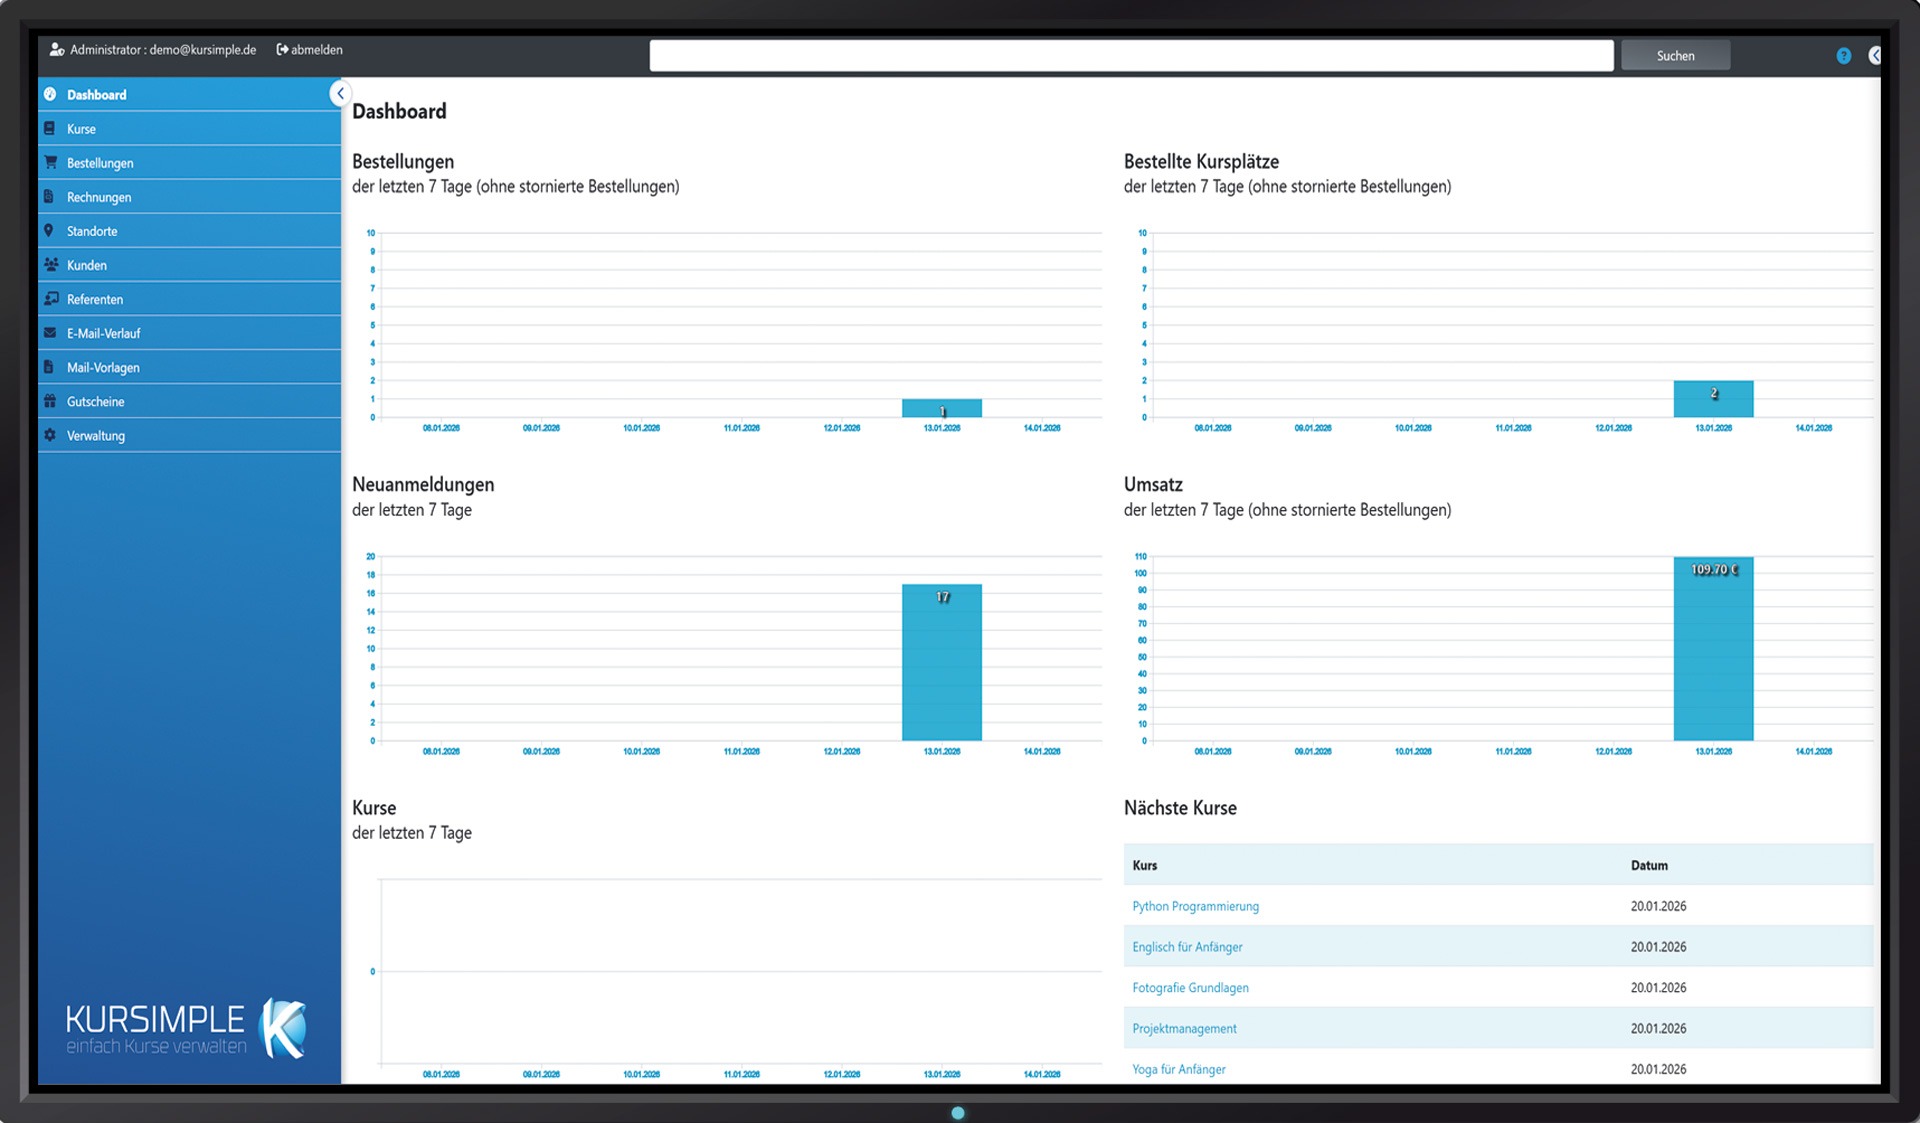The height and width of the screenshot is (1123, 1920).
Task: Open the Mail-Vorlagen menu item
Action: click(103, 367)
